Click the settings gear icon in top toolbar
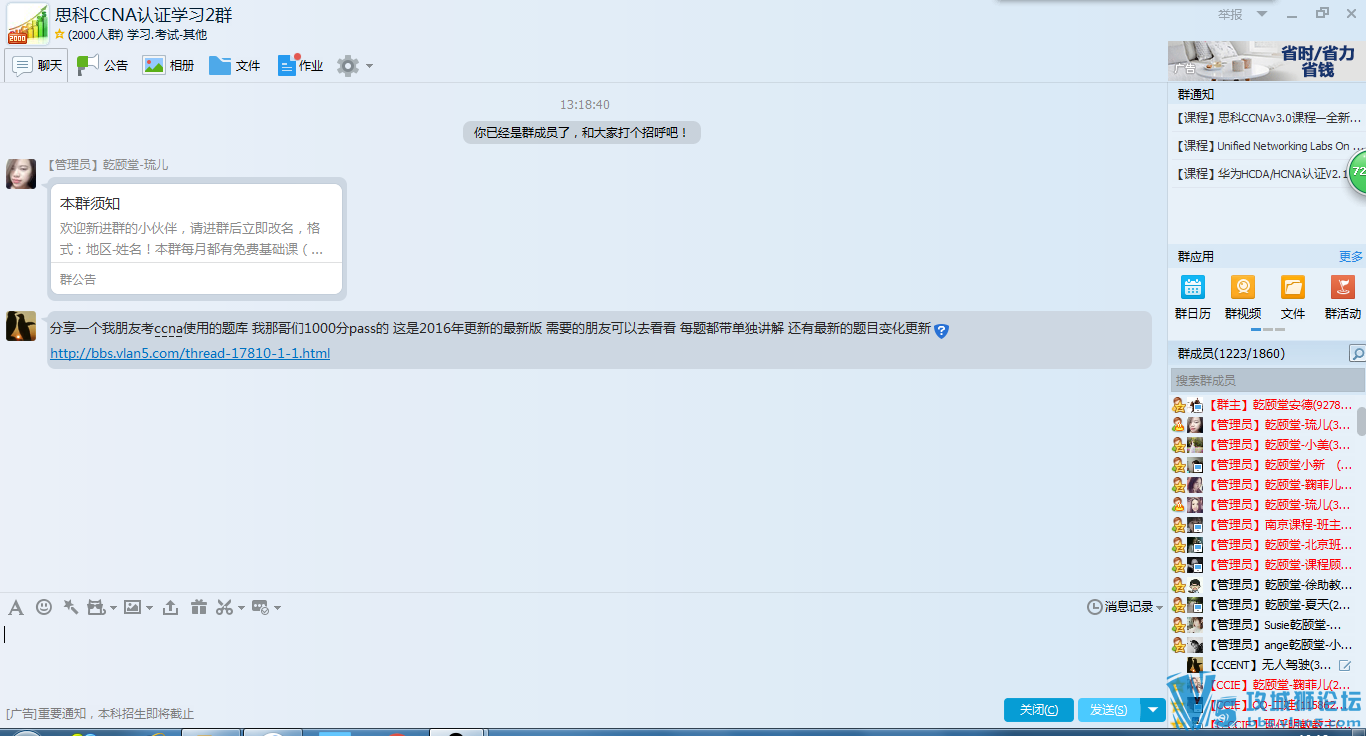Image resolution: width=1366 pixels, height=736 pixels. [x=348, y=66]
